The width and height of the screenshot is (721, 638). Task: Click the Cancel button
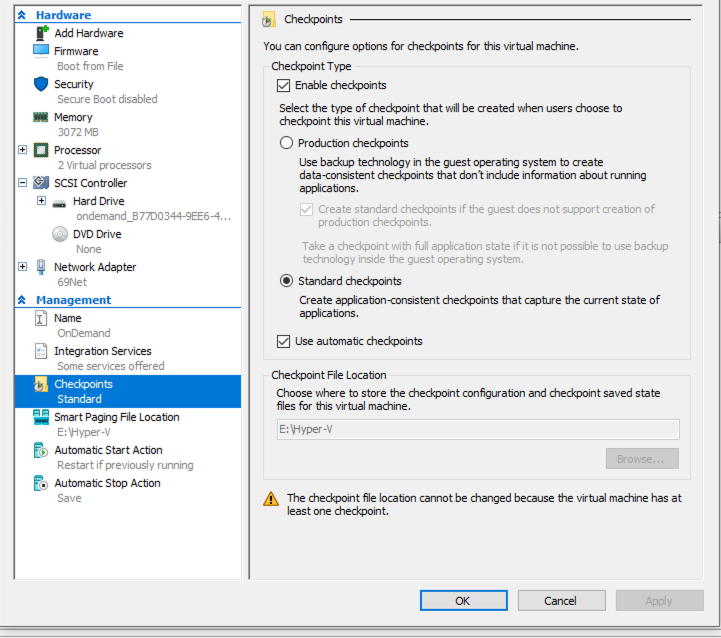pos(561,601)
